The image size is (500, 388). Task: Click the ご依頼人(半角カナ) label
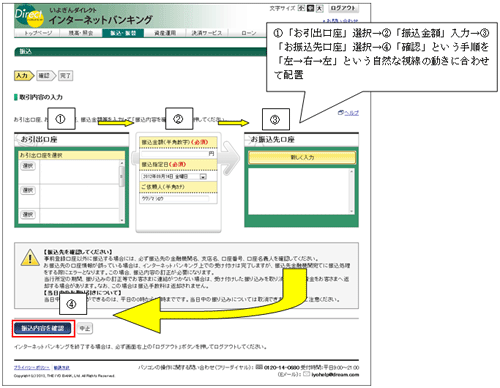[163, 187]
